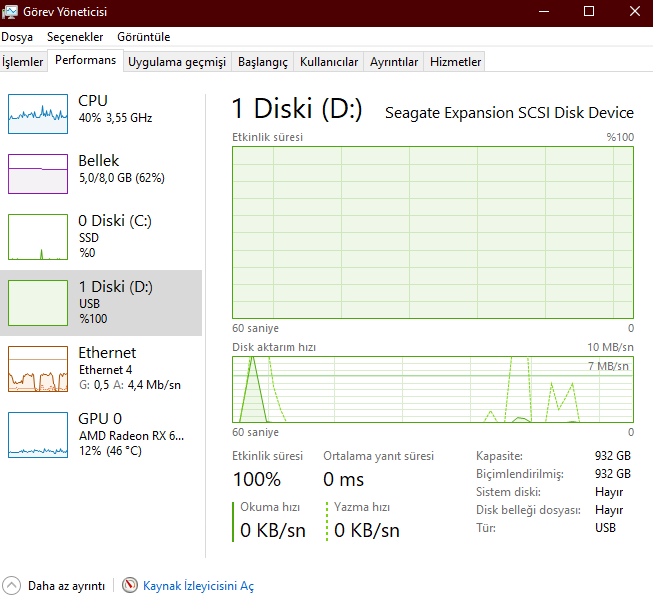Click the Resource Monitor icon

pyautogui.click(x=130, y=585)
